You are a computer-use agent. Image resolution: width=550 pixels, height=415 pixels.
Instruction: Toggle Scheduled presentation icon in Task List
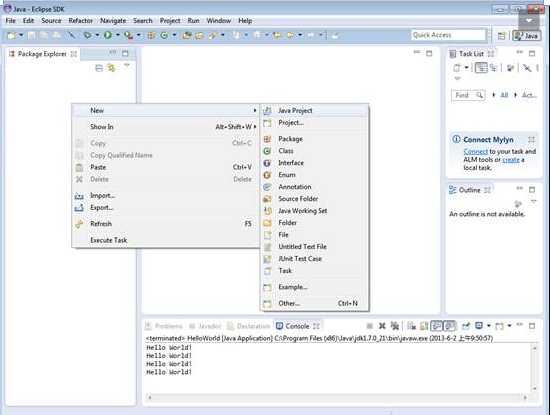click(494, 68)
